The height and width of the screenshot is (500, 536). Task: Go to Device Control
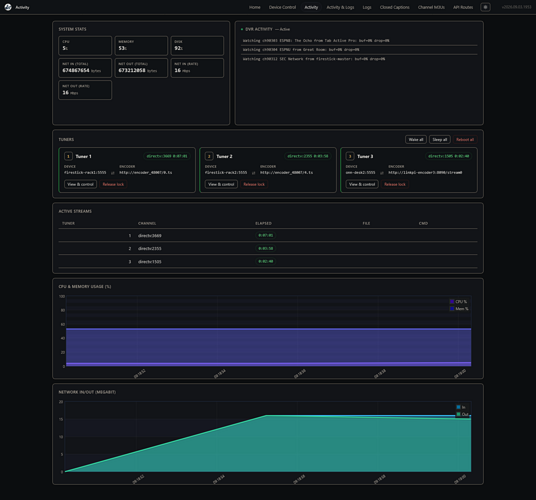(x=282, y=7)
